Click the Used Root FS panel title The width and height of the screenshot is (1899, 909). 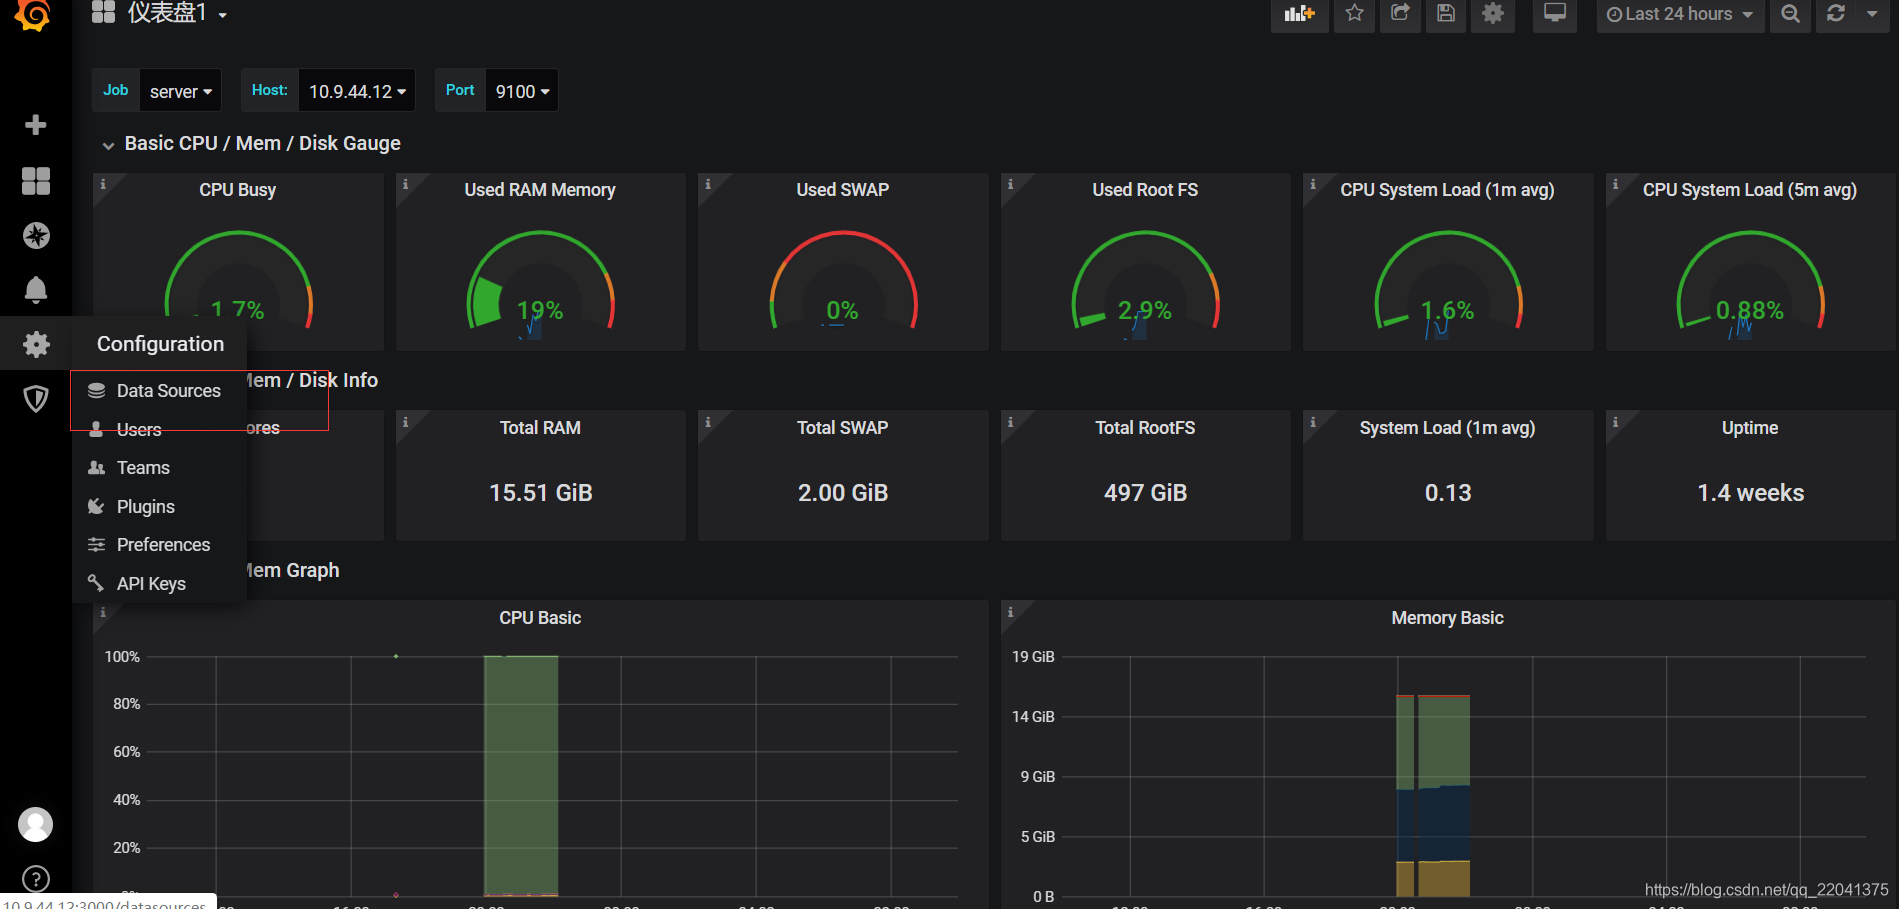click(1145, 190)
